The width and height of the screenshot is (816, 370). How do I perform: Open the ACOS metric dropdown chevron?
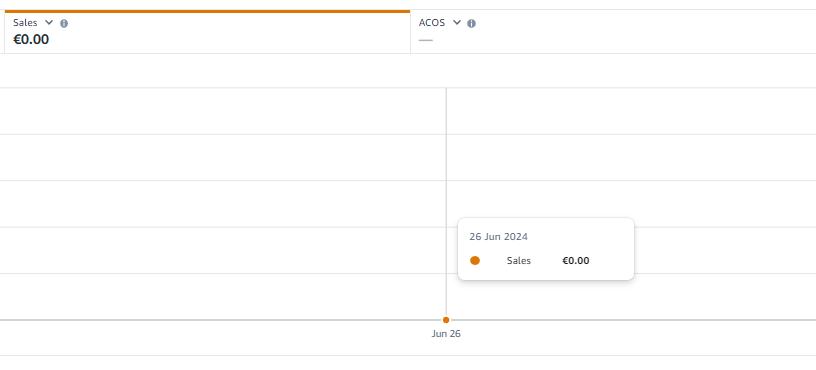tap(457, 23)
